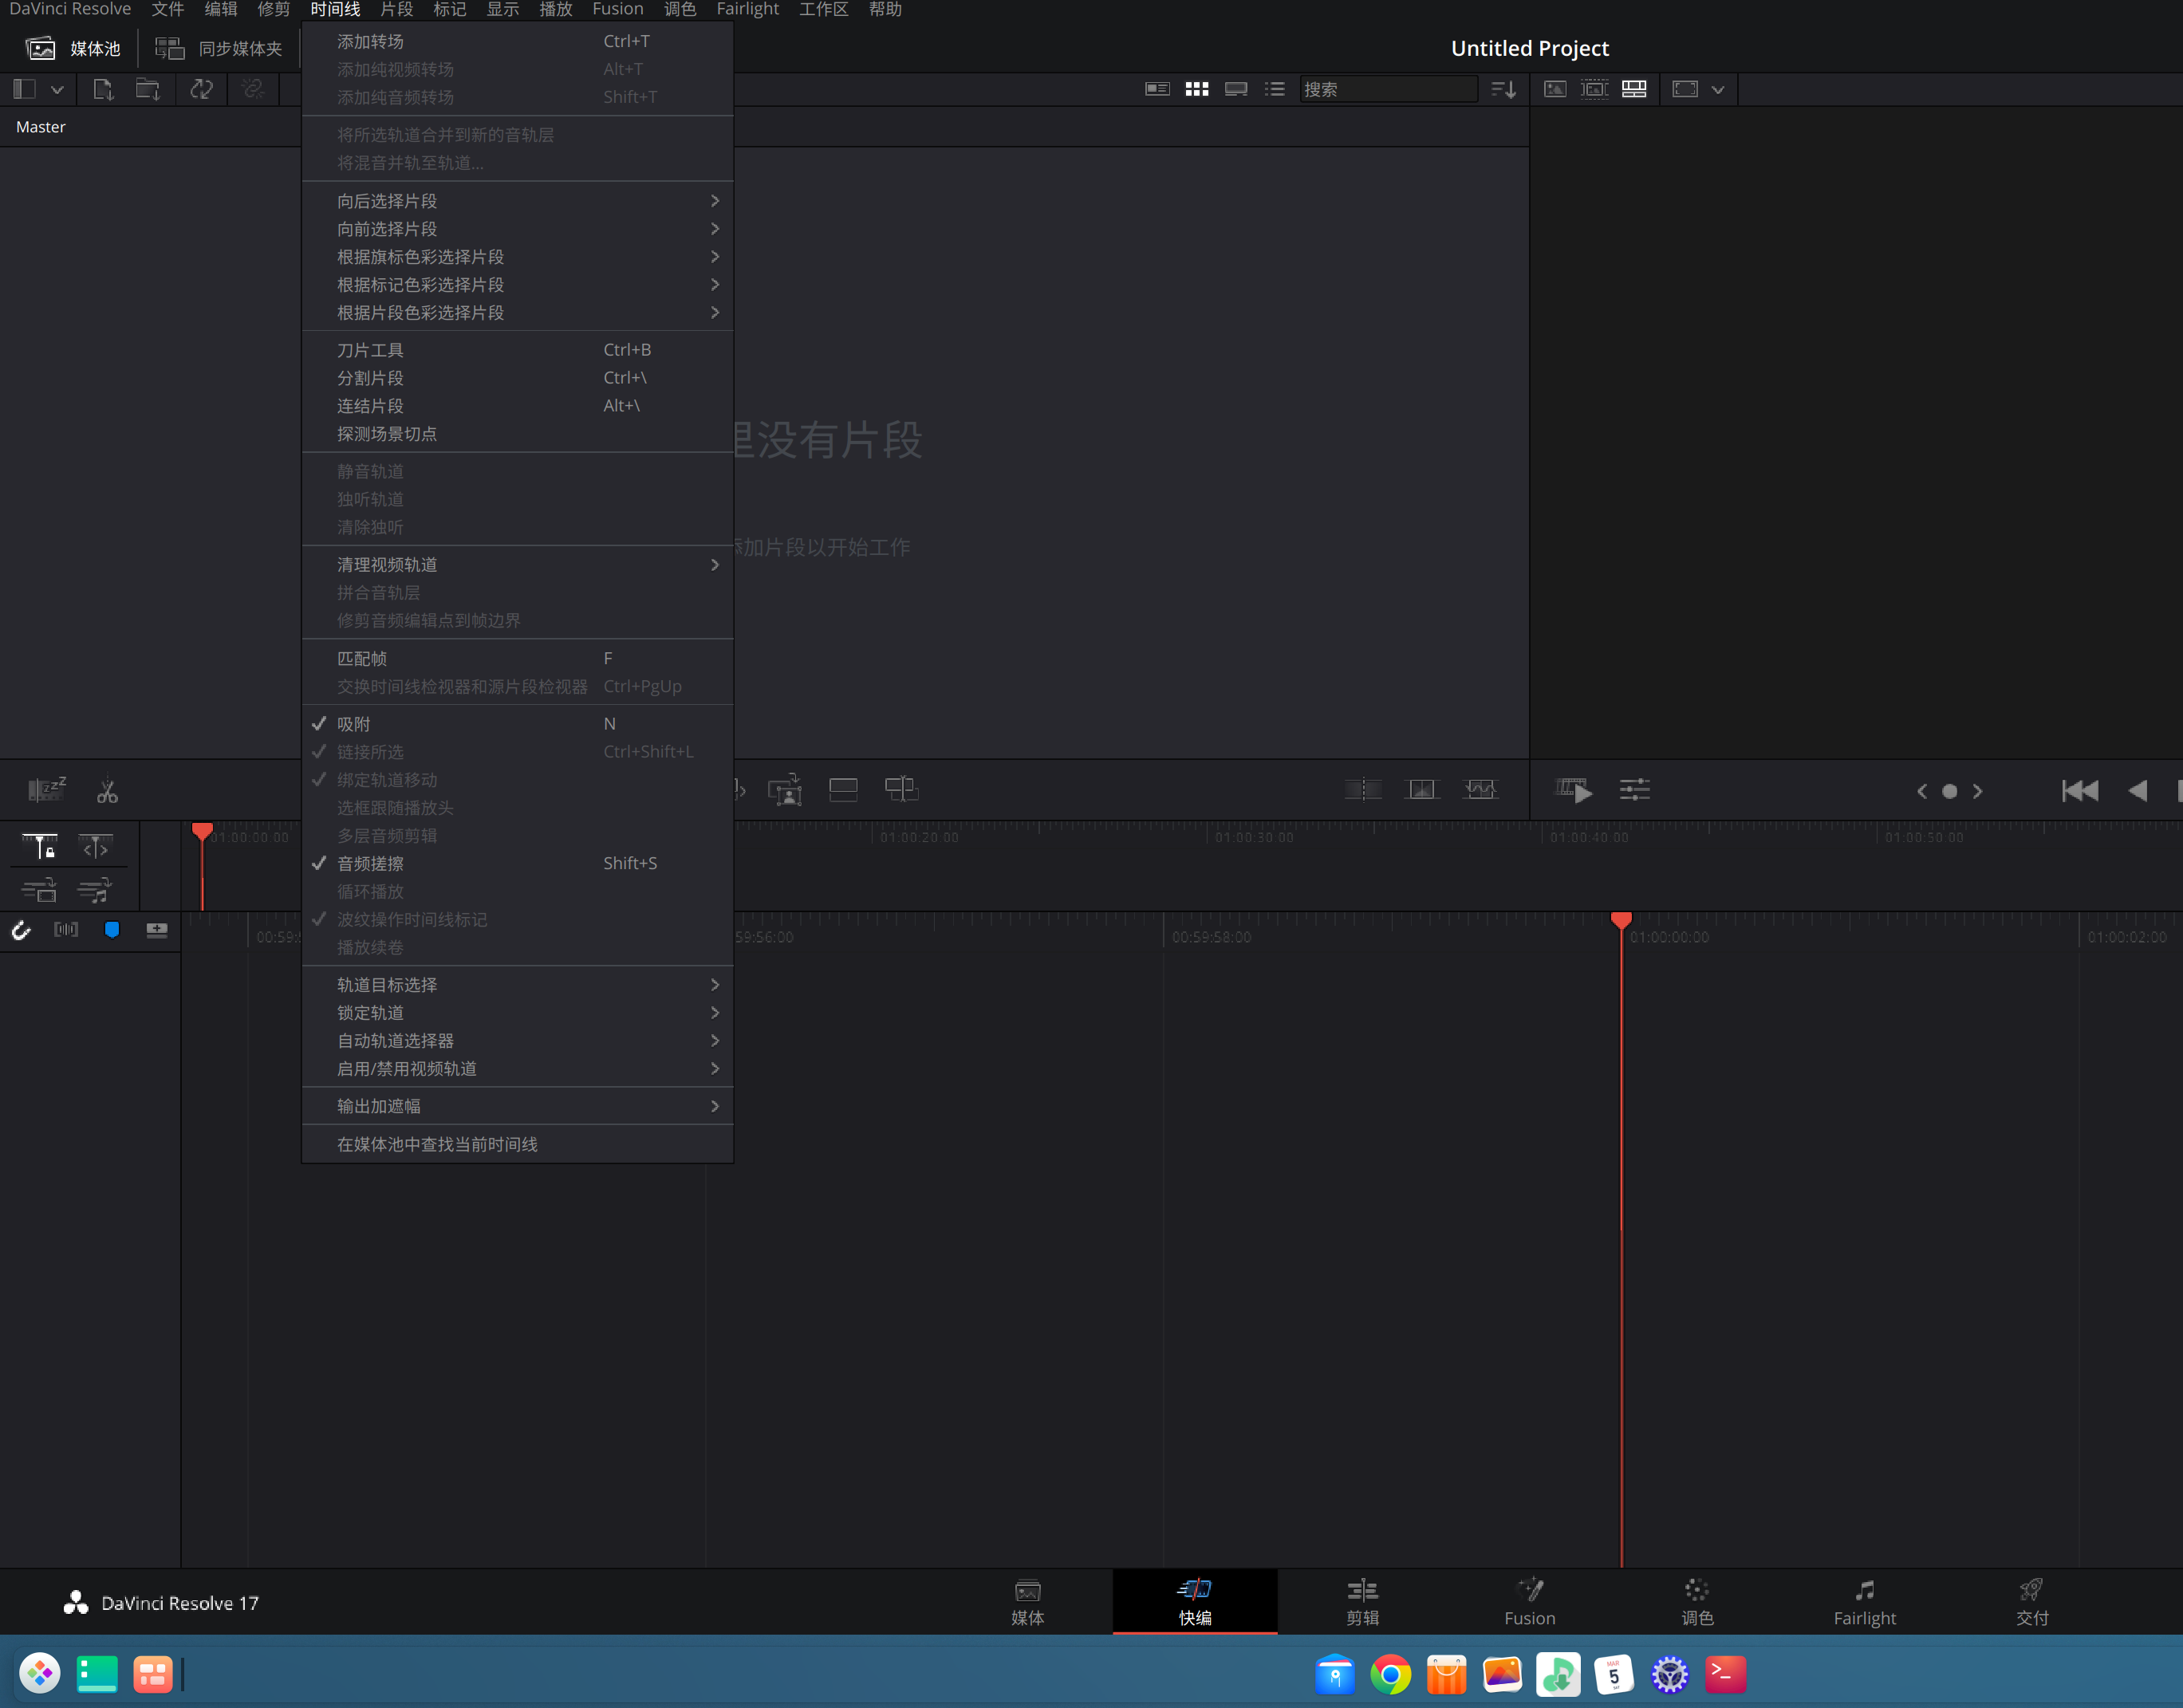This screenshot has width=2183, height=1708.
Task: Open the 片段 menu in the menu bar
Action: (396, 10)
